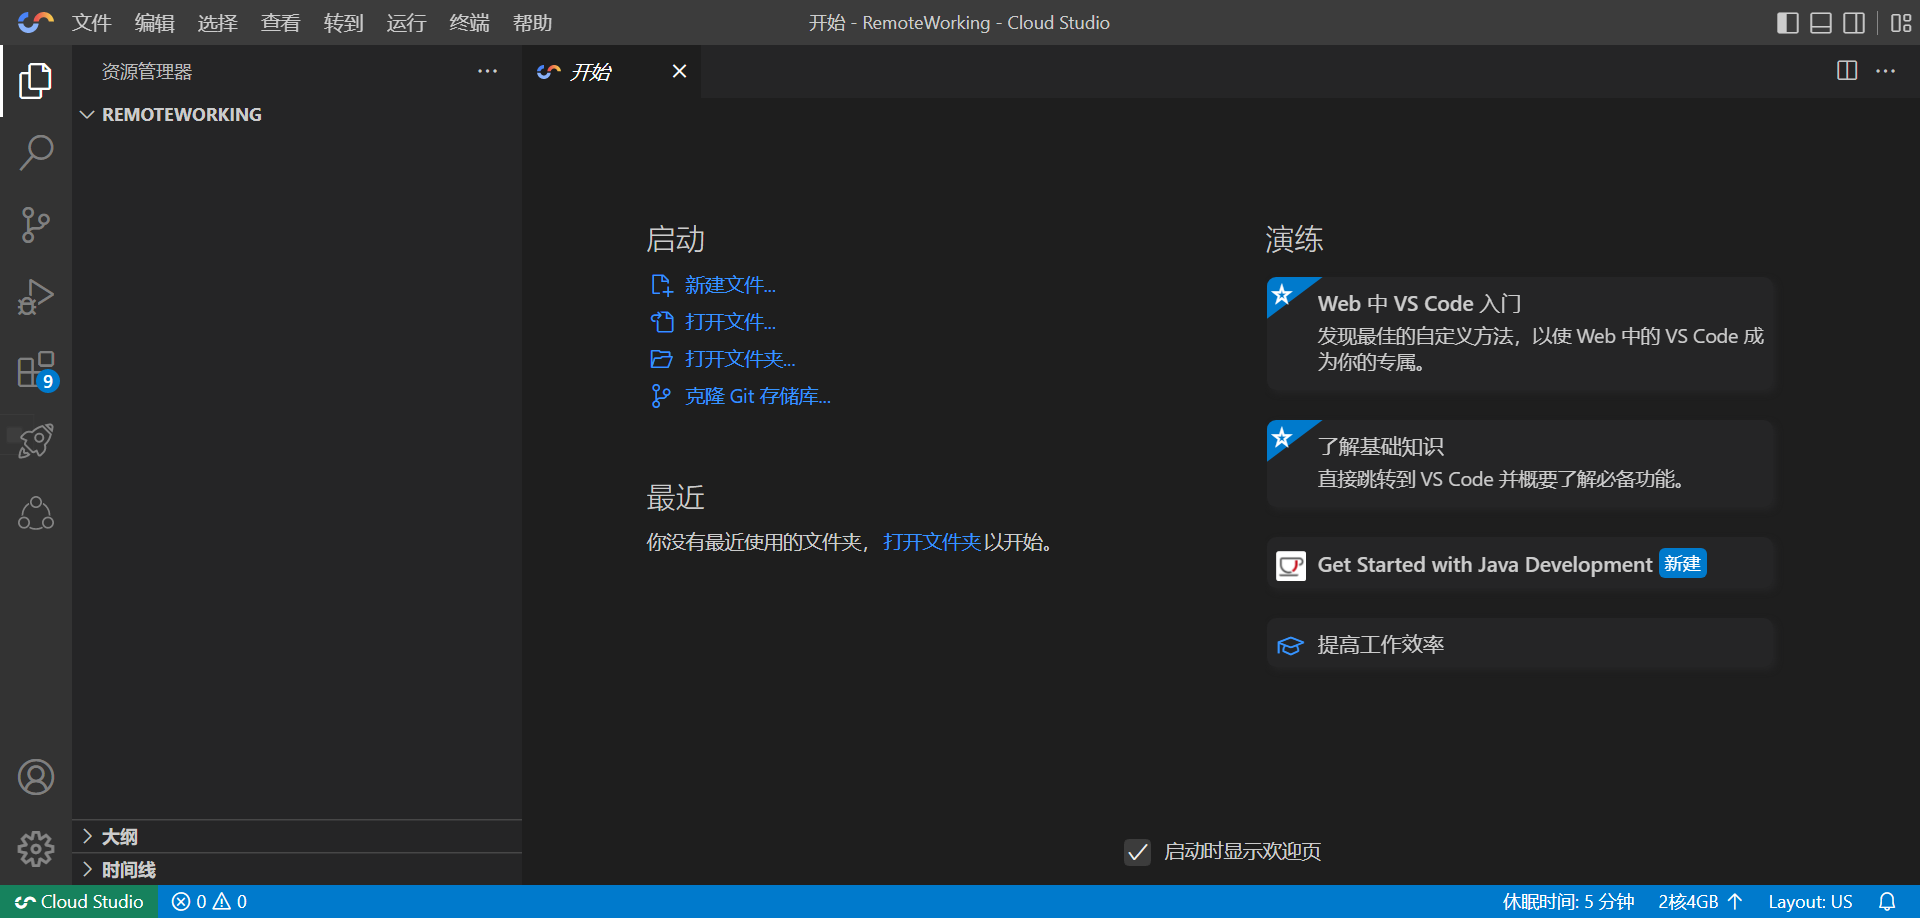The image size is (1920, 918).
Task: Collapse the REMOTEWORKING folder section
Action: (297, 115)
